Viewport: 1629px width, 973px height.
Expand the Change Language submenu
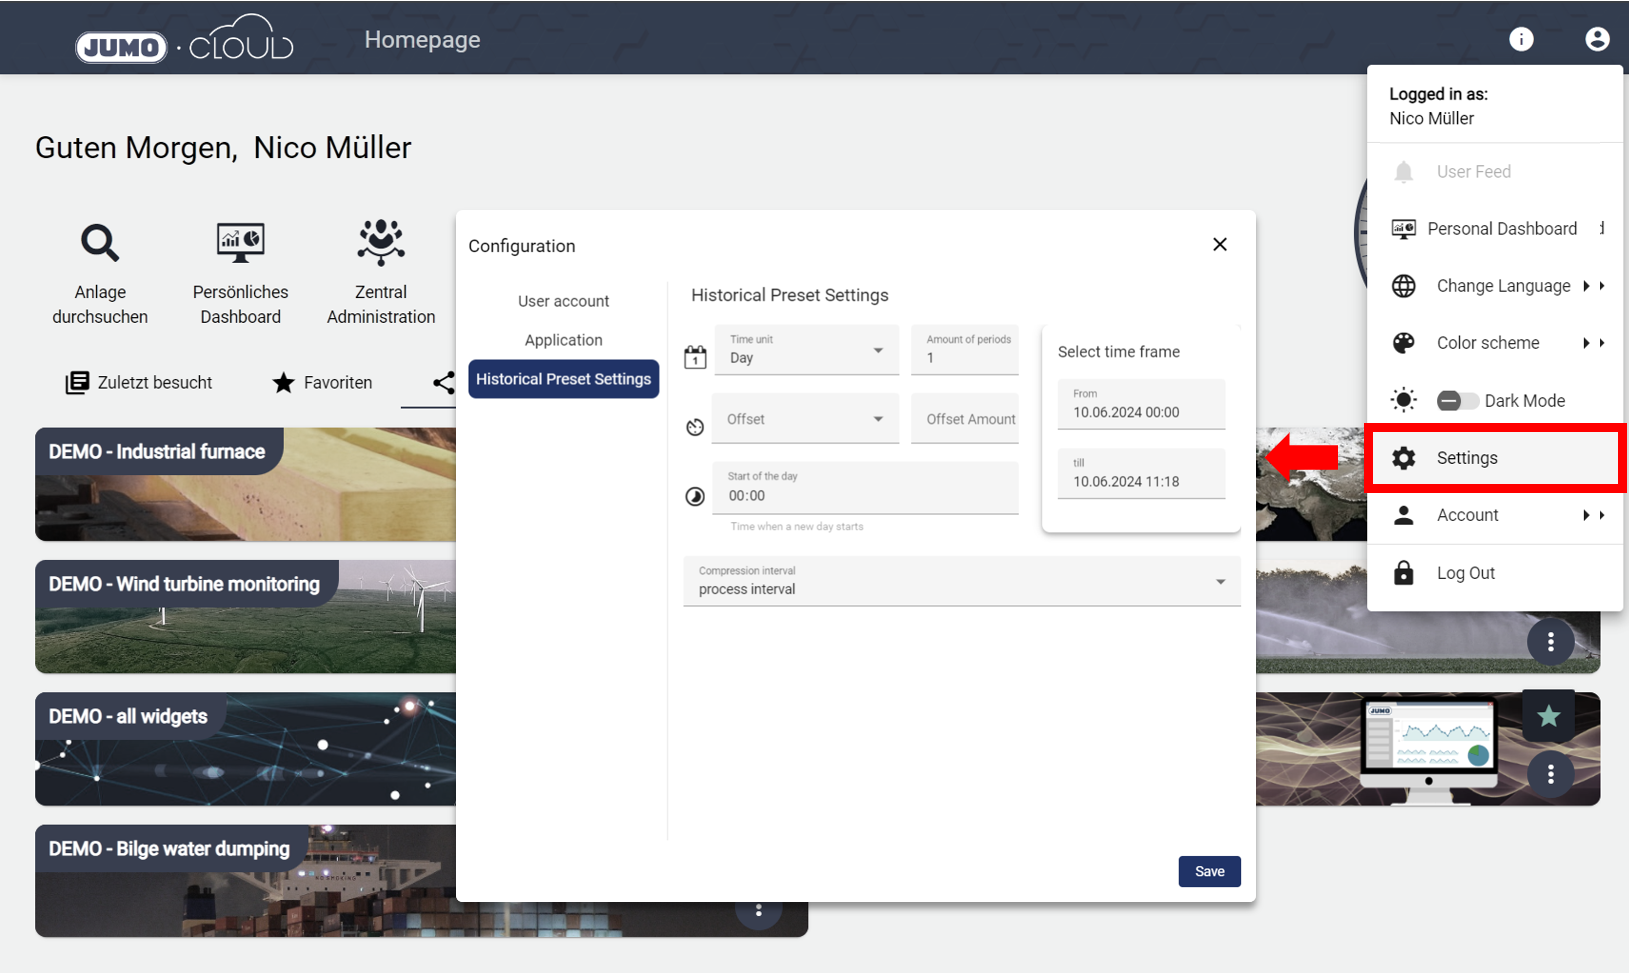[1502, 286]
